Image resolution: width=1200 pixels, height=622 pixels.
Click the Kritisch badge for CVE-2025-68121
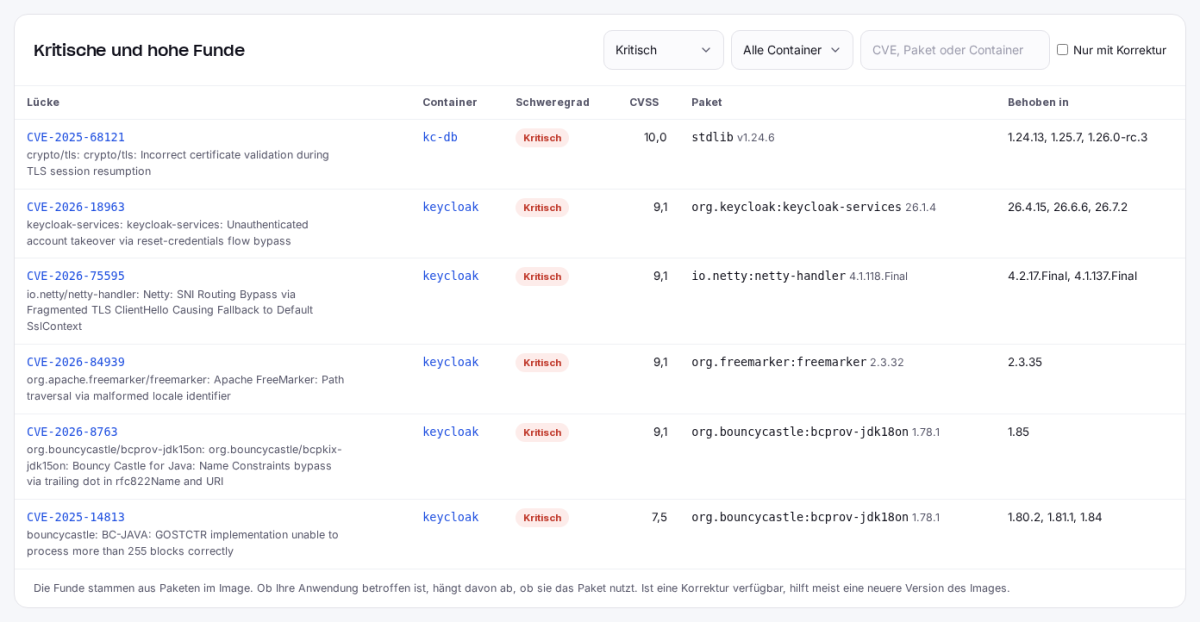[x=542, y=138]
